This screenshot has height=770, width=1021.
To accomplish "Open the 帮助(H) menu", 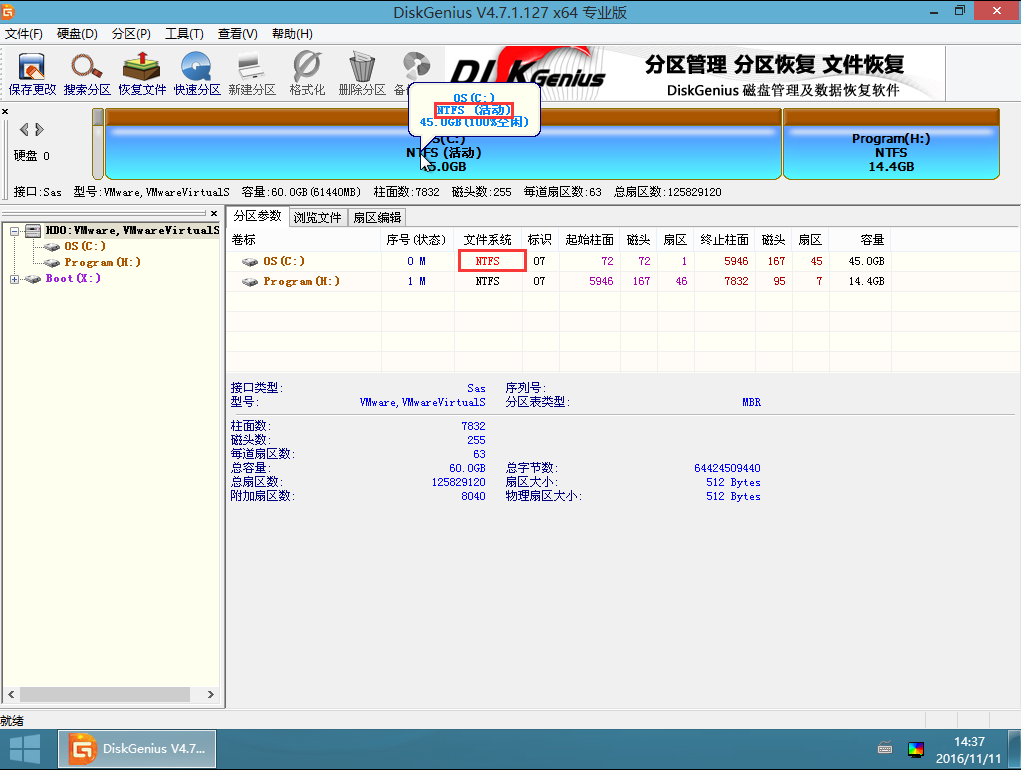I will pyautogui.click(x=292, y=34).
